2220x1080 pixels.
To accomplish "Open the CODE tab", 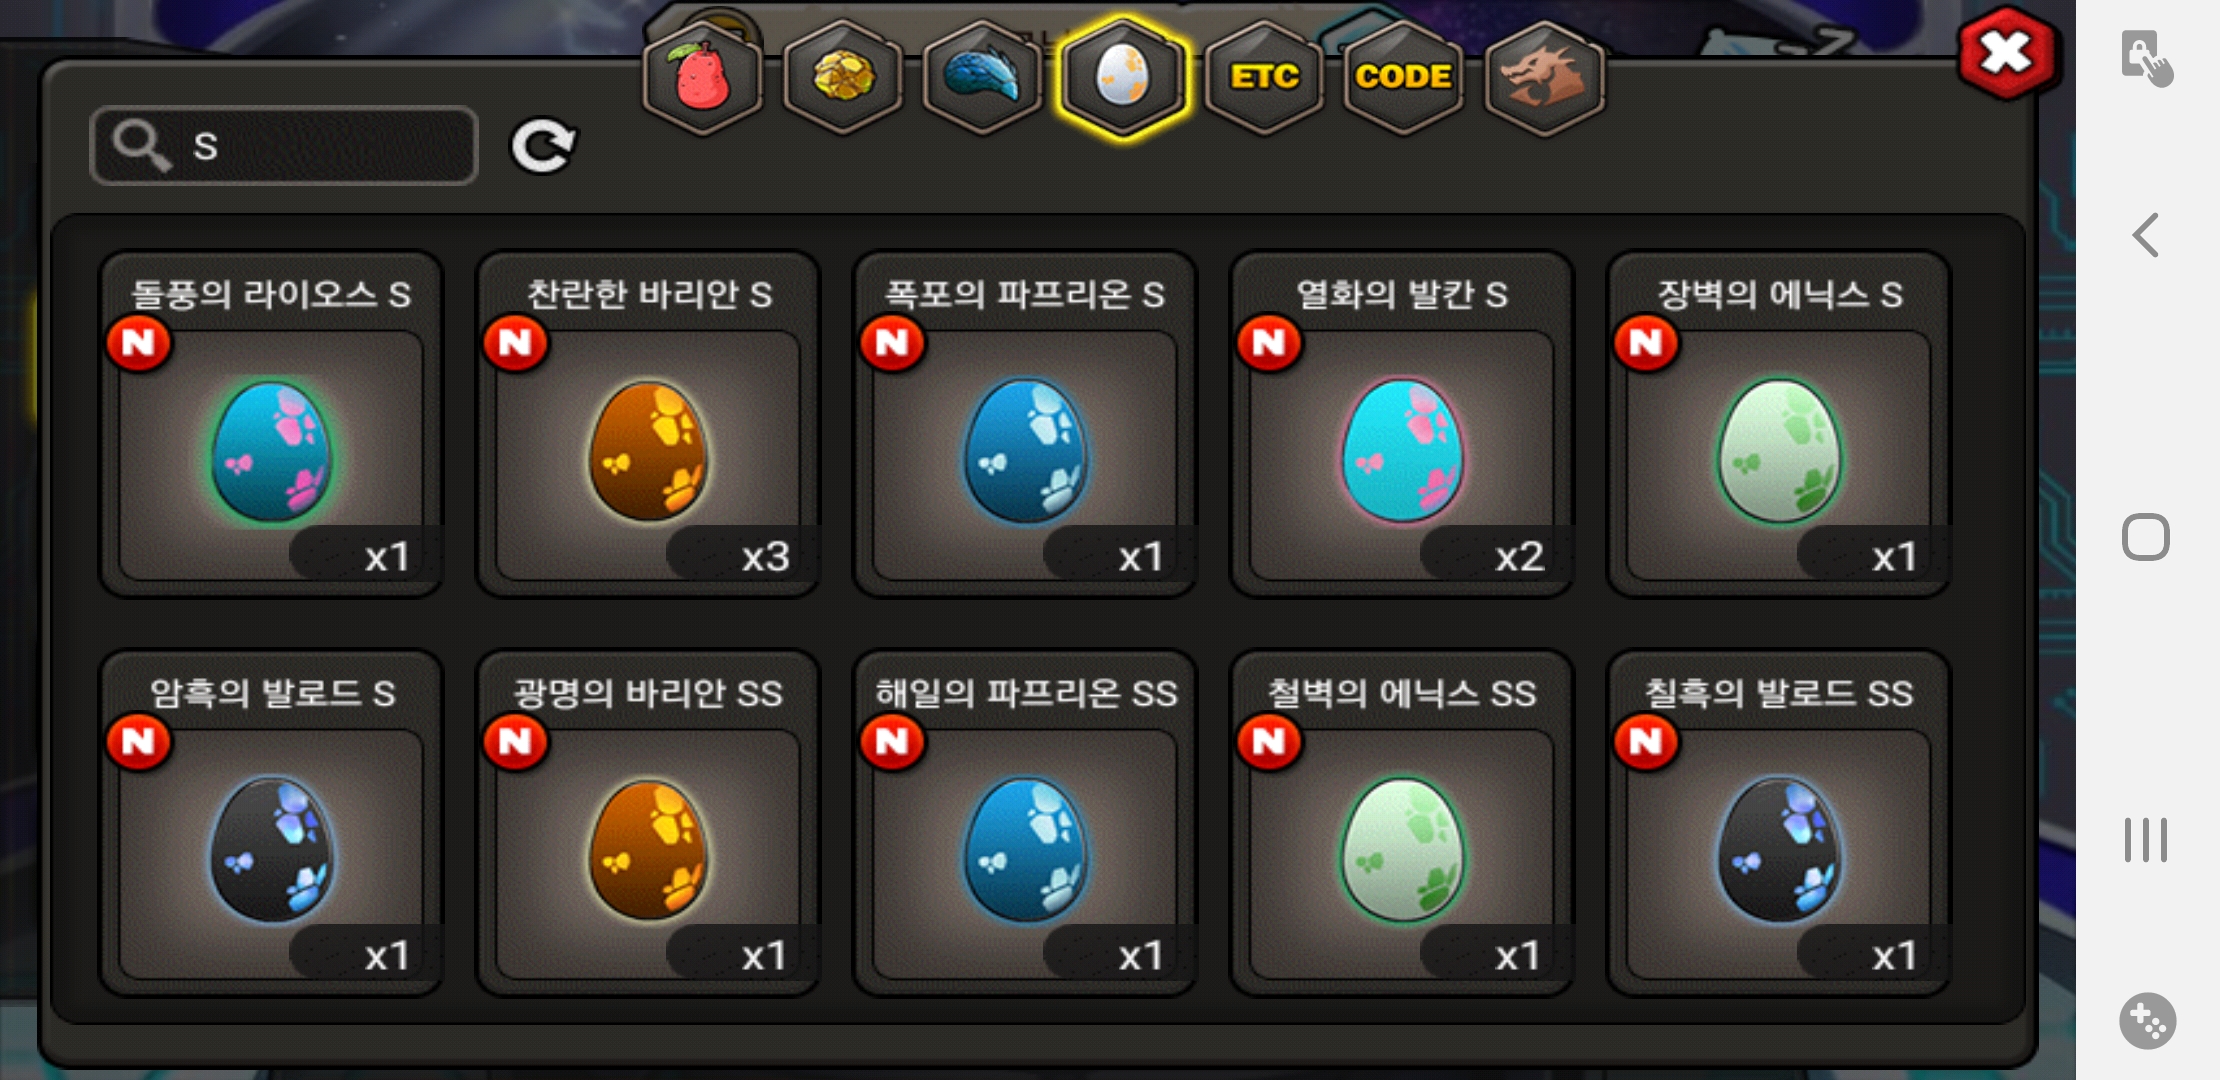I will coord(1404,78).
